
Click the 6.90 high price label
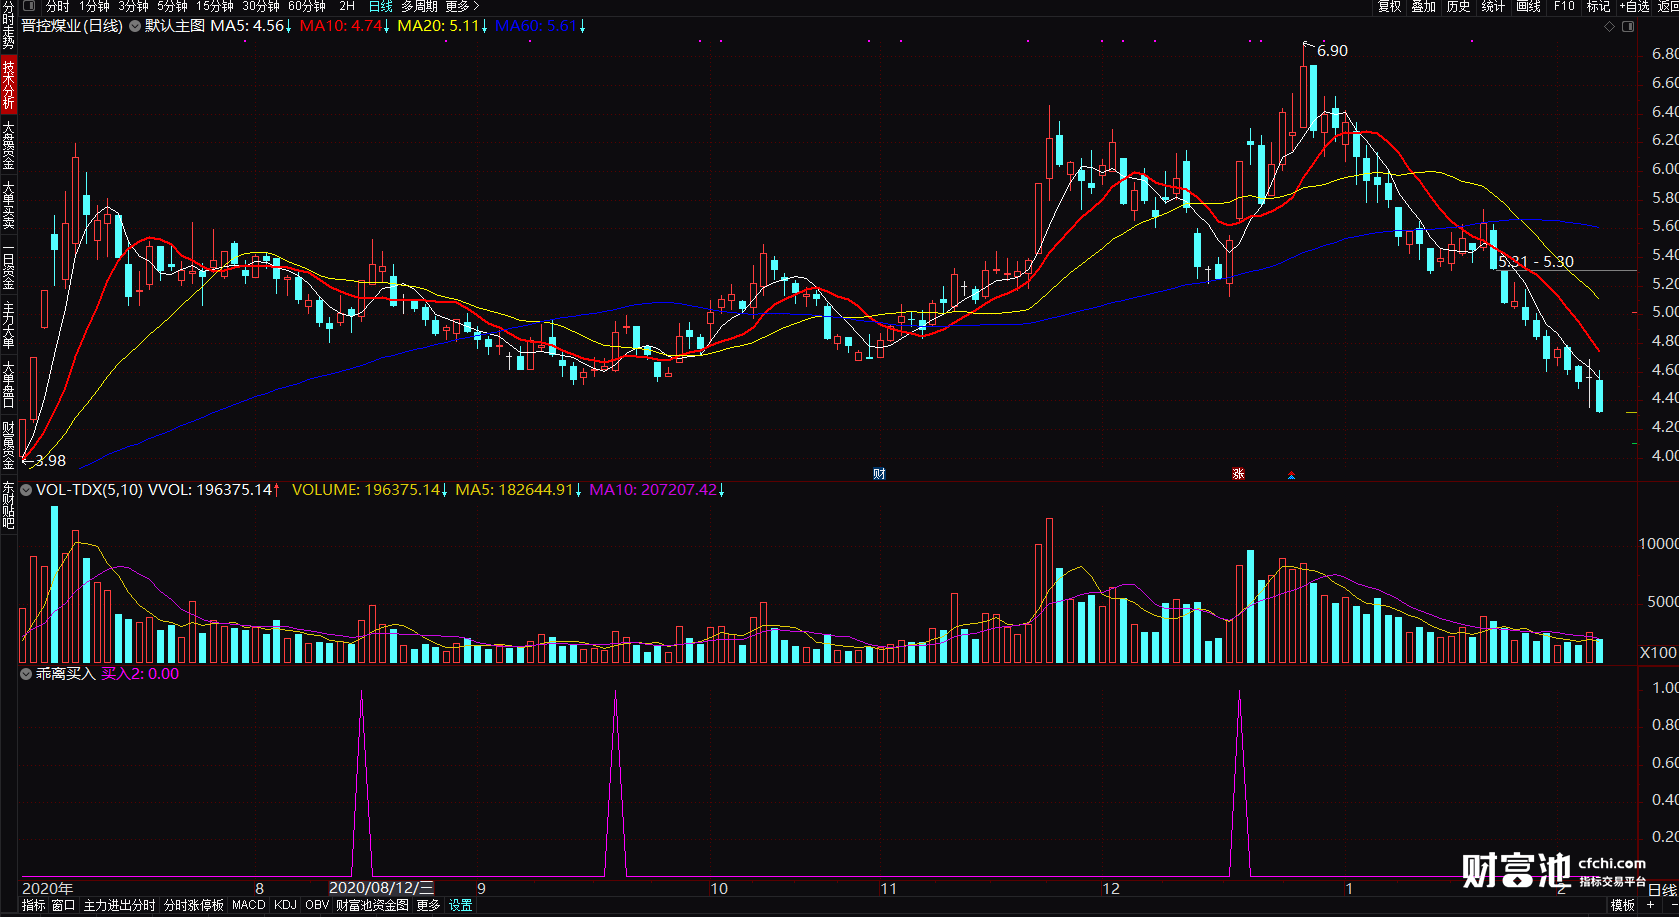coord(1332,51)
